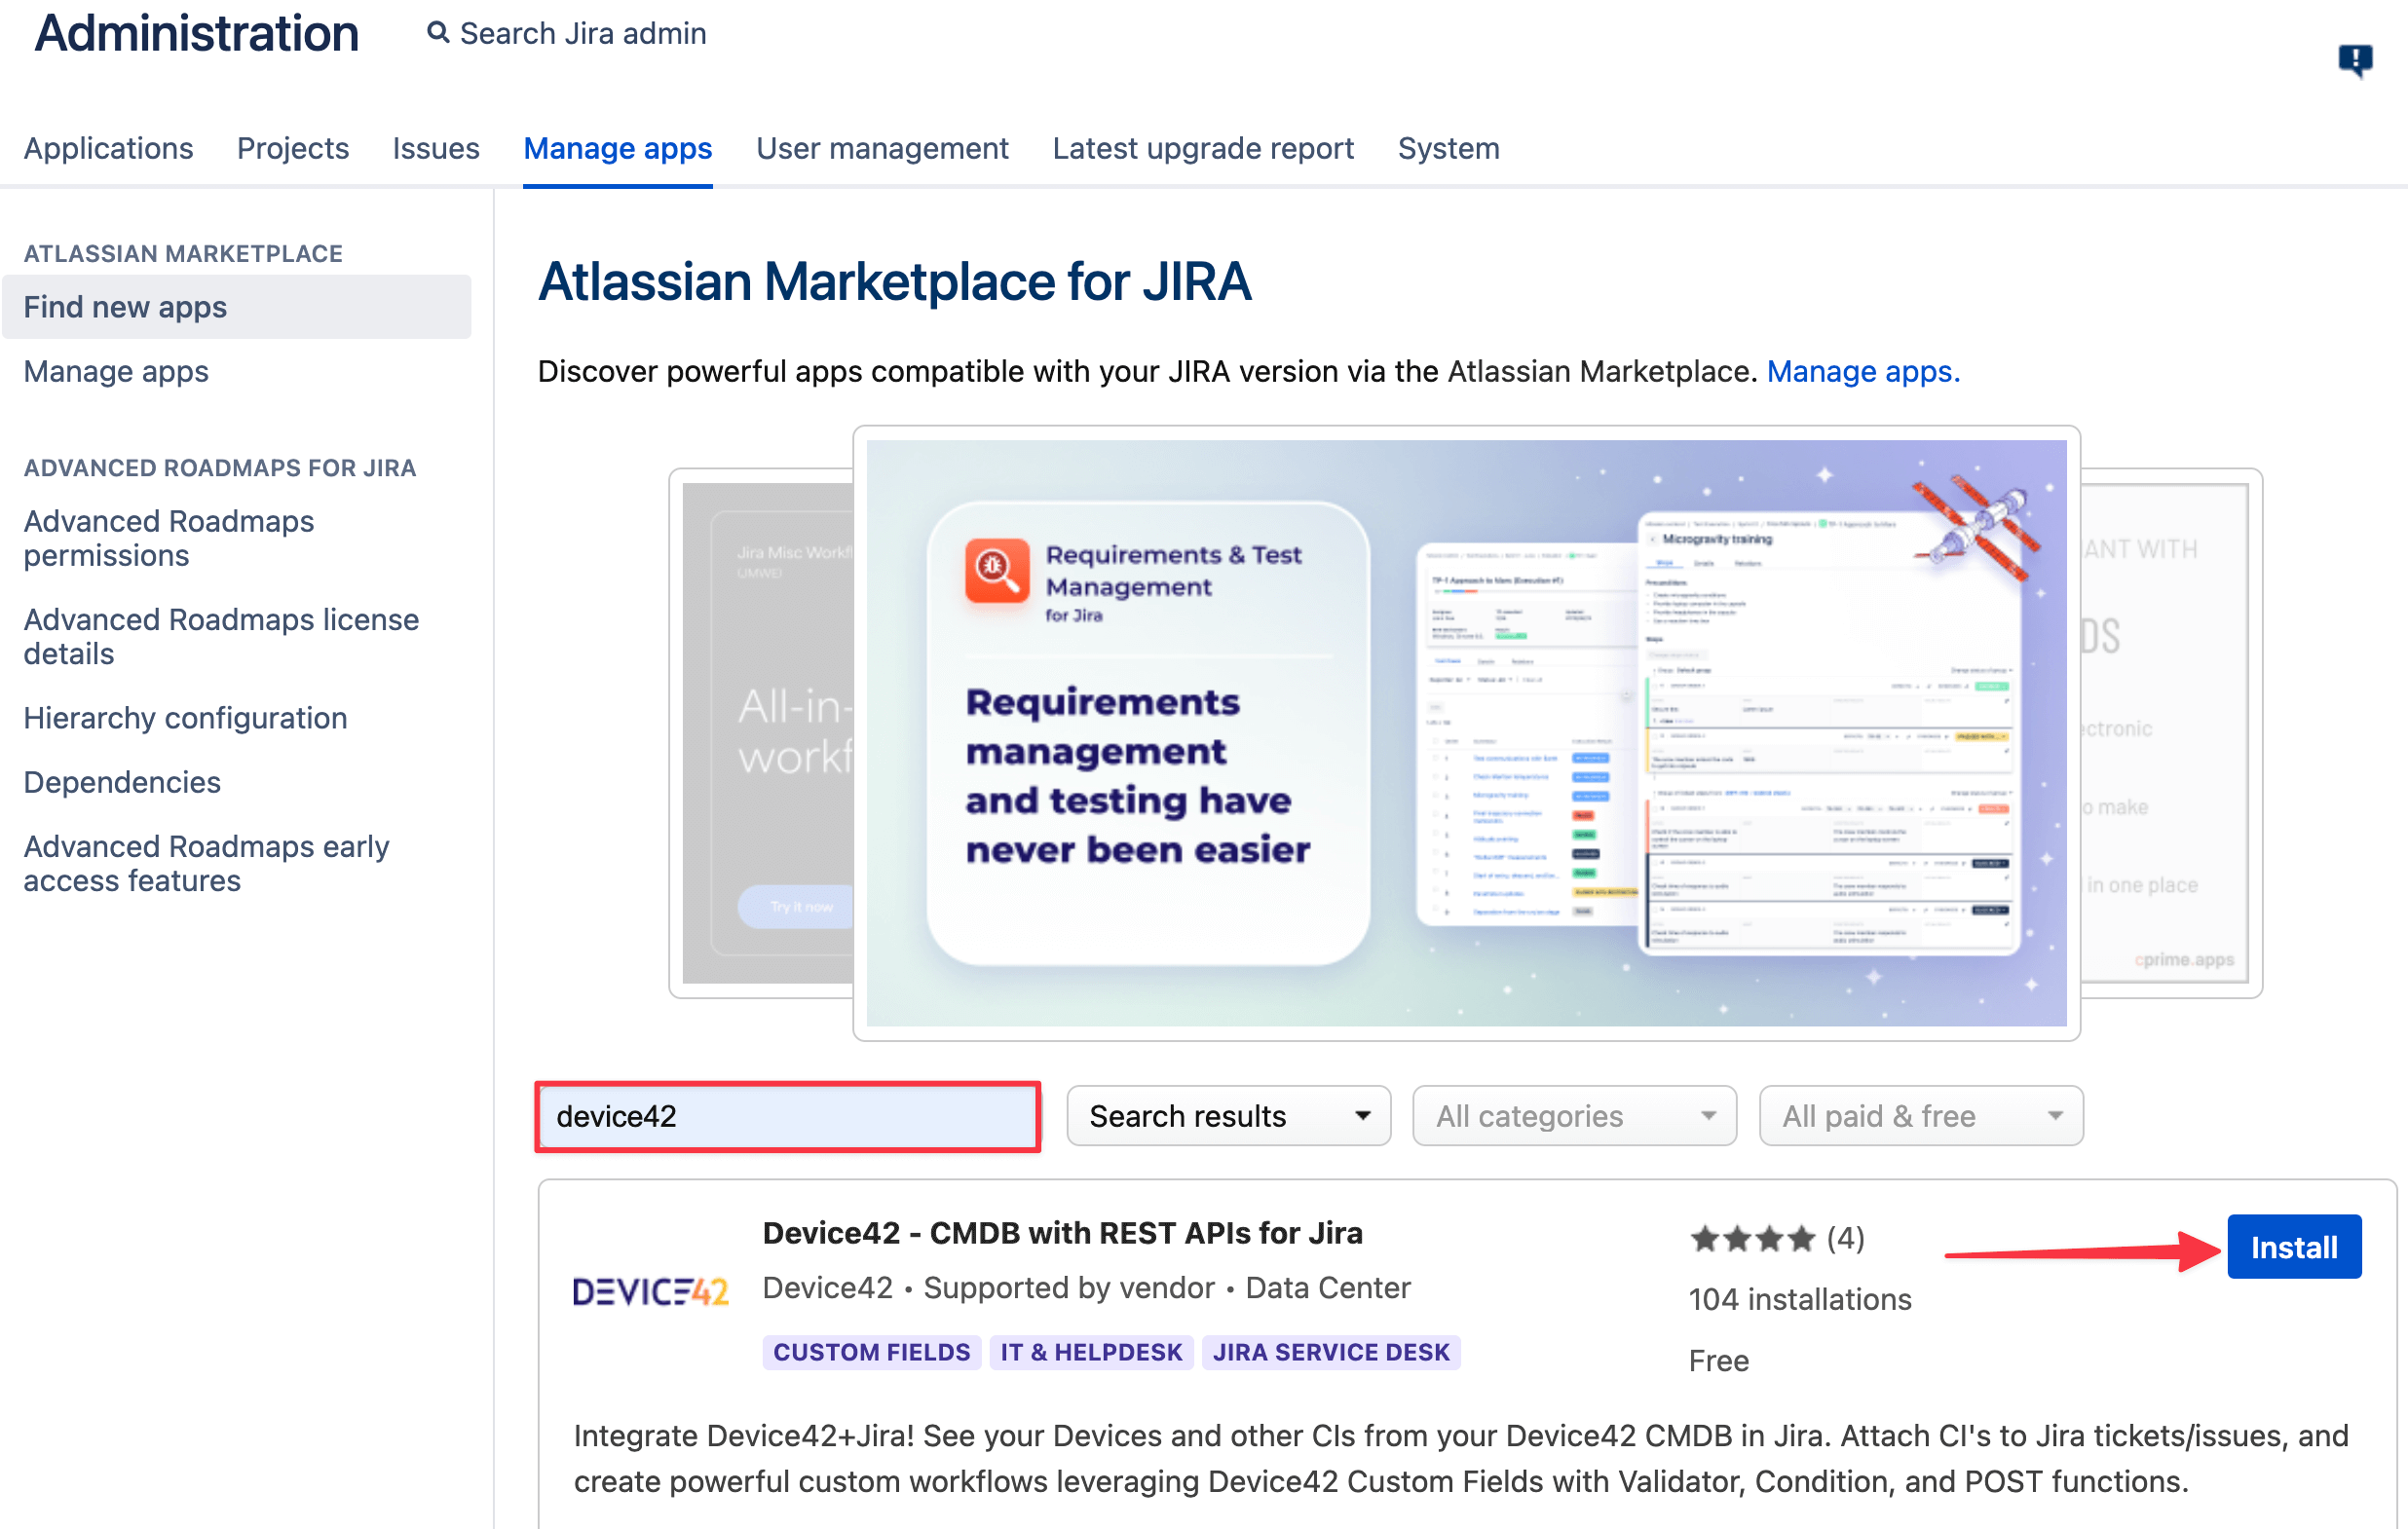Image resolution: width=2408 pixels, height=1529 pixels.
Task: Open the Search results dropdown
Action: pos(1227,1116)
